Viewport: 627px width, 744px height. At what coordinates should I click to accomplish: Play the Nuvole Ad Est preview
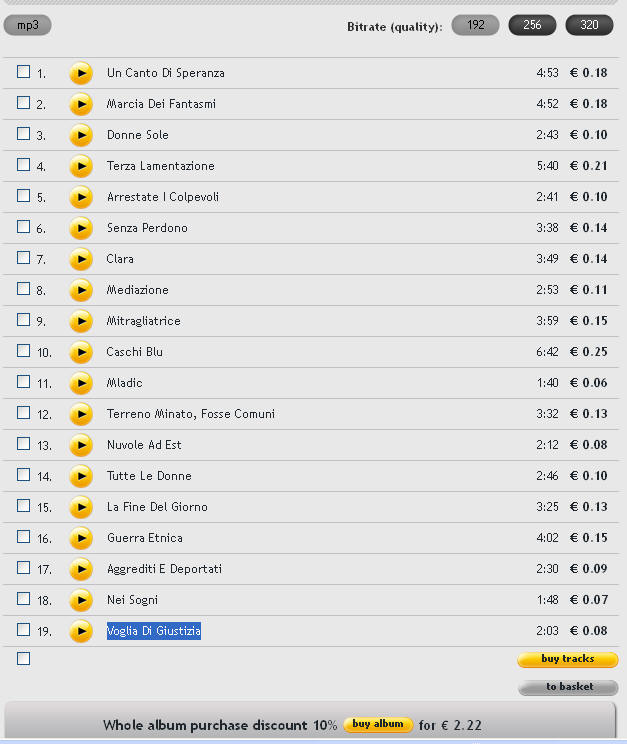click(81, 445)
